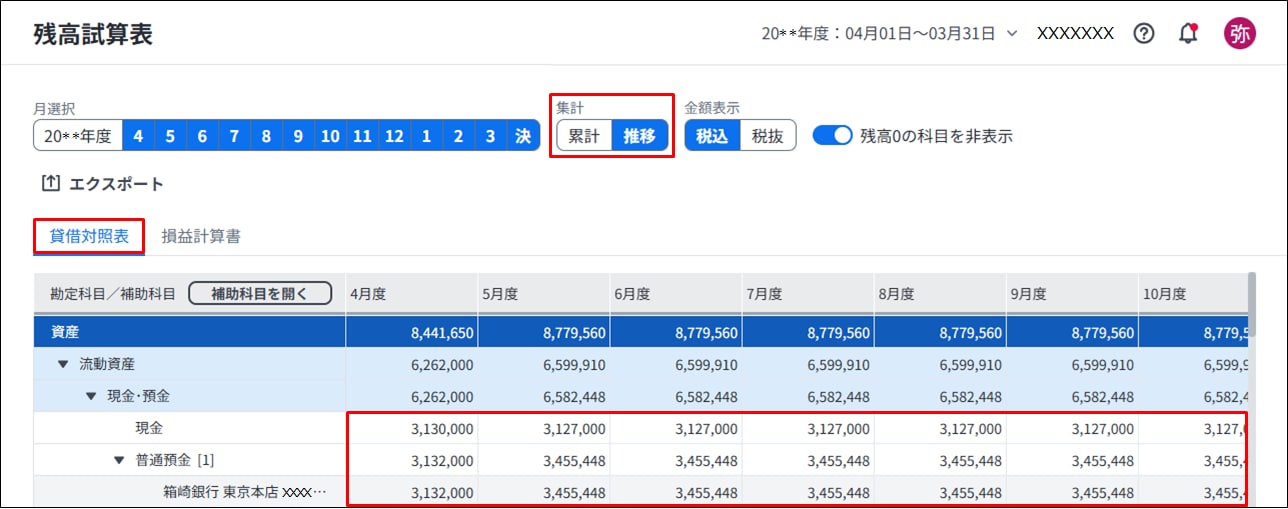Select month 8 in month selector
The width and height of the screenshot is (1288, 509).
pos(266,136)
